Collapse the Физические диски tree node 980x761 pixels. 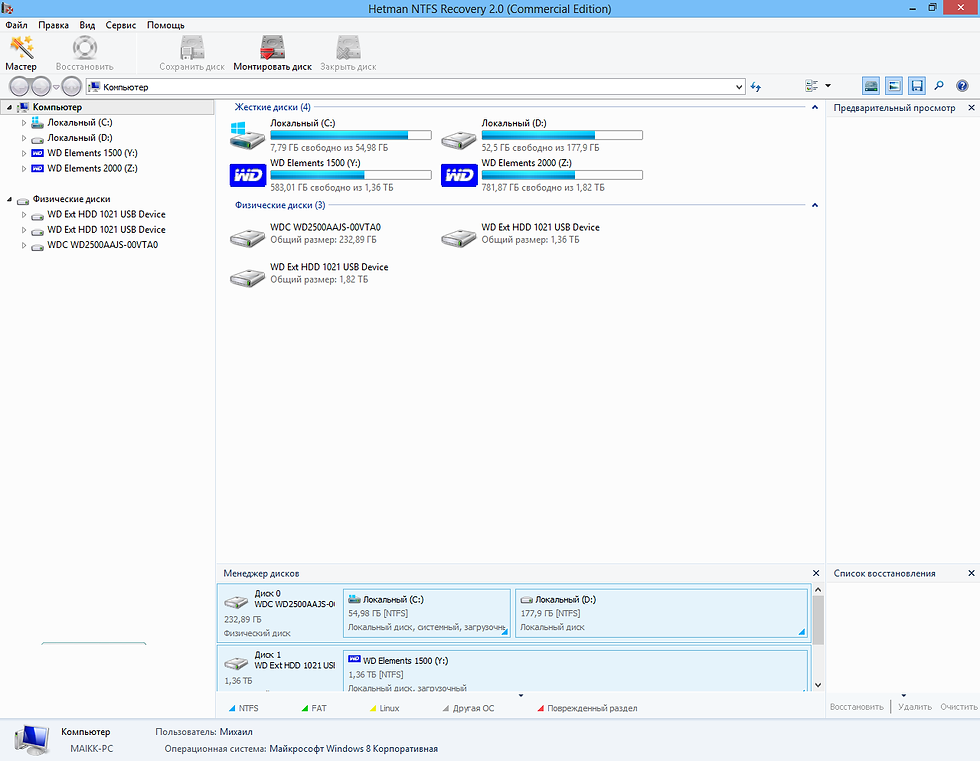pyautogui.click(x=9, y=199)
